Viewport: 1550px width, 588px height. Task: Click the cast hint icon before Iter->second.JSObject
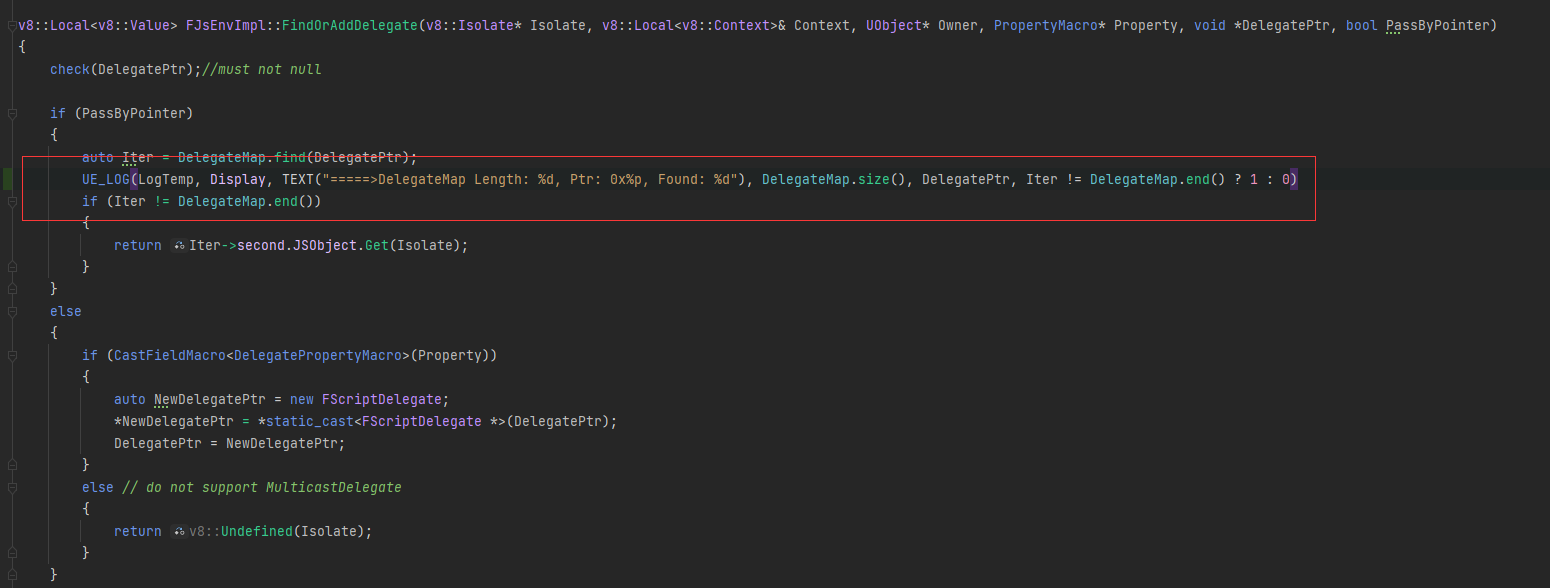tap(177, 245)
